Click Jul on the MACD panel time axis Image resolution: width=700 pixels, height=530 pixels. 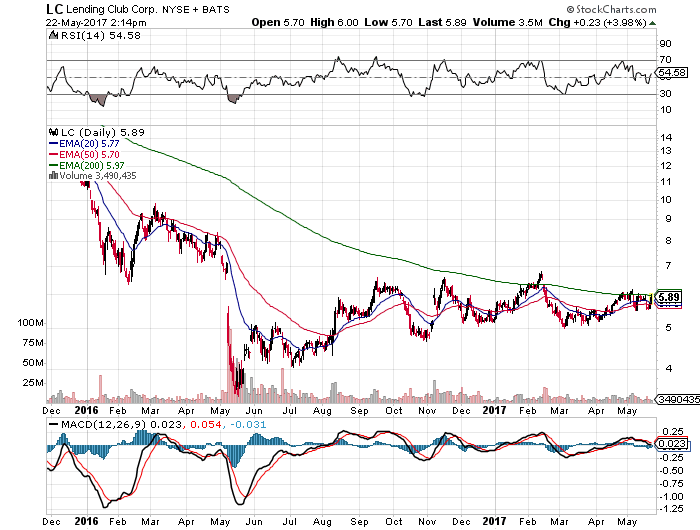289,522
